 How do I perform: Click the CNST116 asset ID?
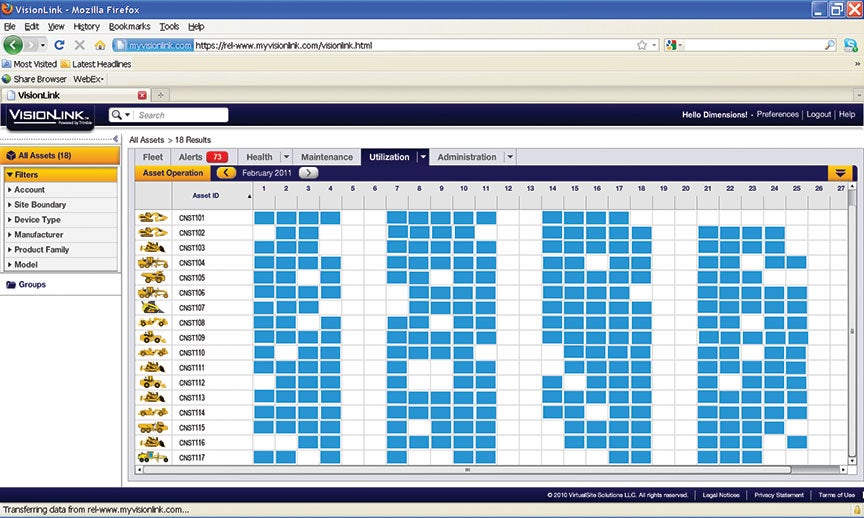[x=192, y=443]
